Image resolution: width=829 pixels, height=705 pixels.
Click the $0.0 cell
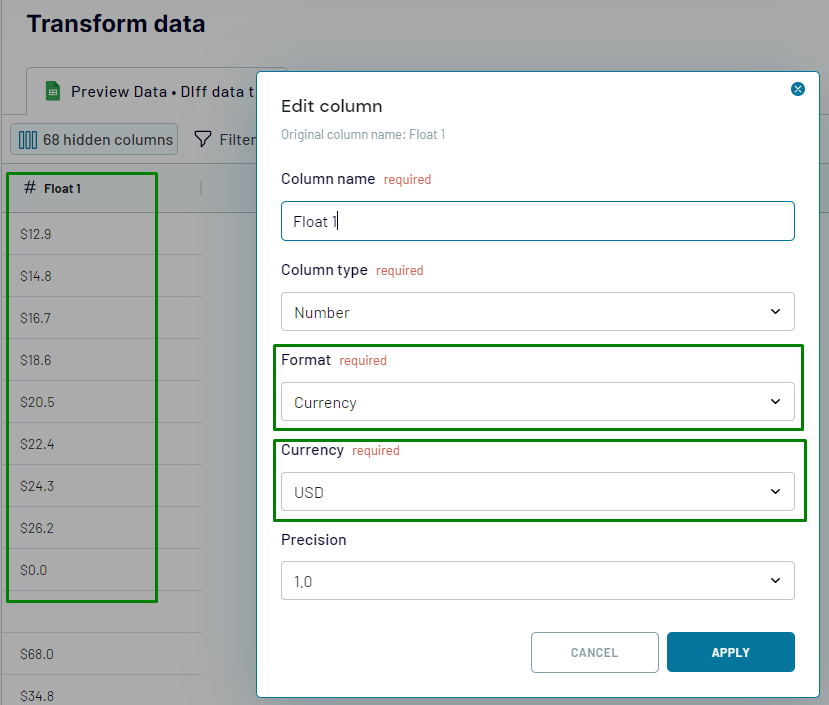(x=34, y=570)
